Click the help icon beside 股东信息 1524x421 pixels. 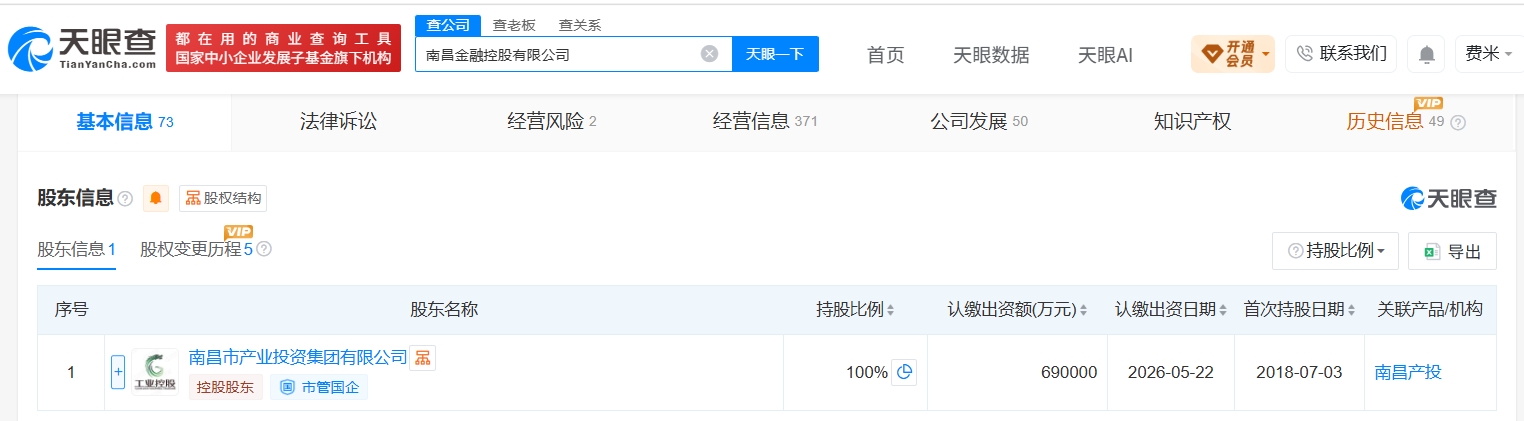(125, 199)
